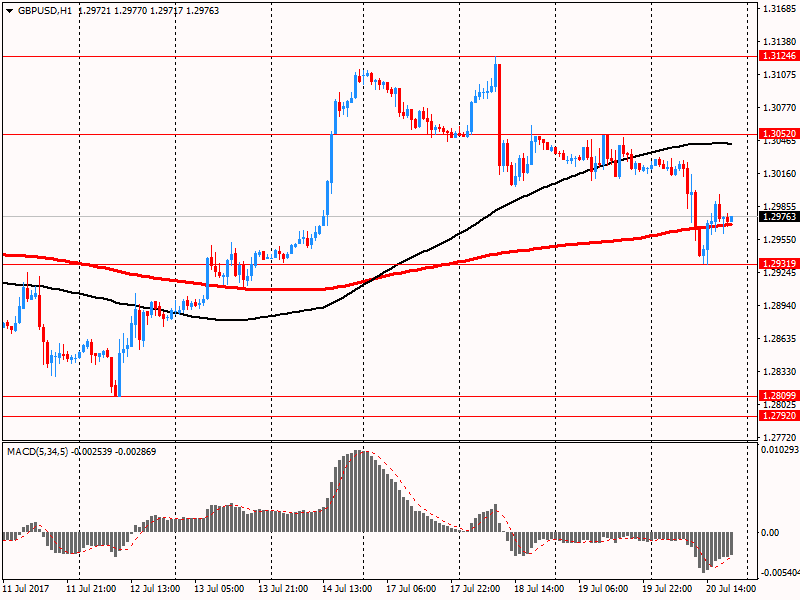Click the 17 Jul 22:00 time label

476,588
